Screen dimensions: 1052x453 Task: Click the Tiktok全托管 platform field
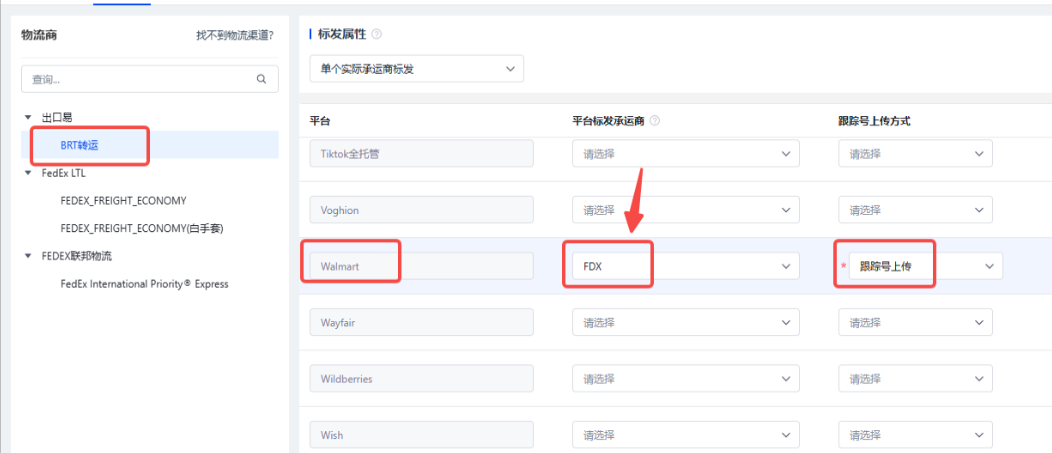(x=421, y=154)
